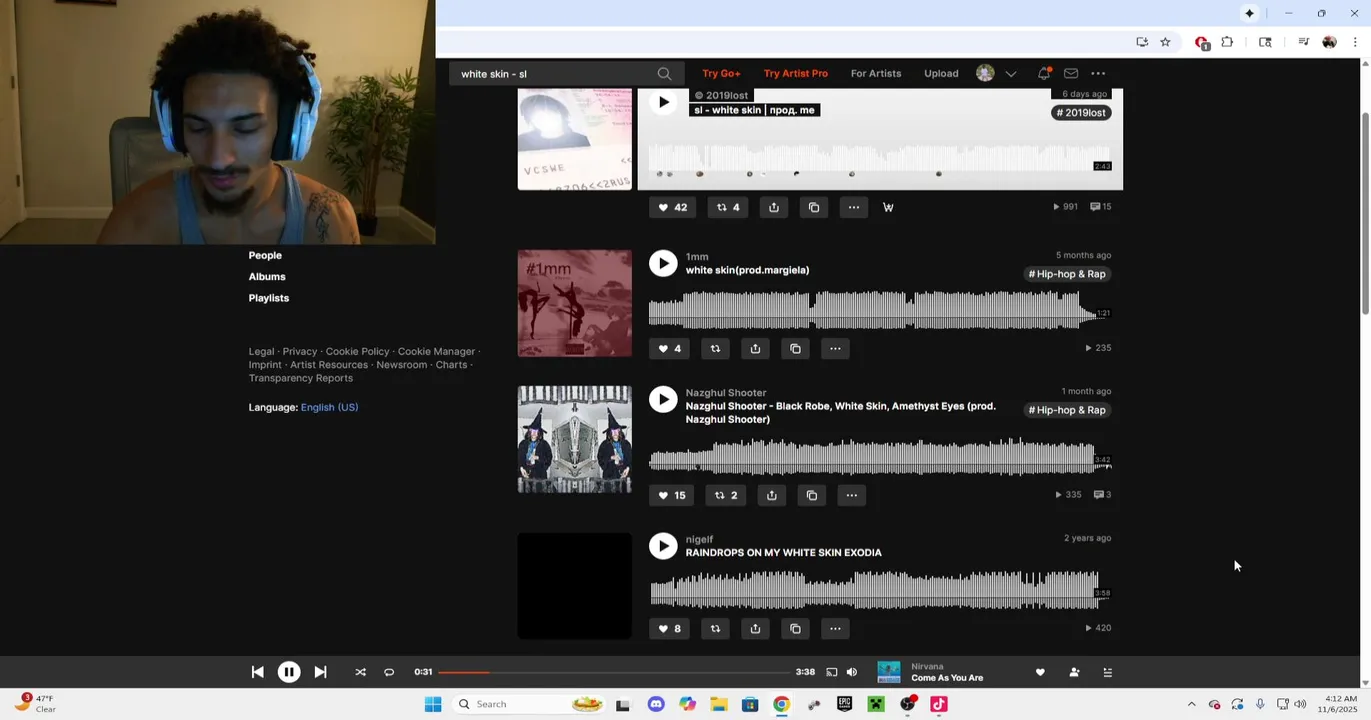
Task: Open the Hip-hop & Rap tag on 1mm track
Action: point(1067,274)
